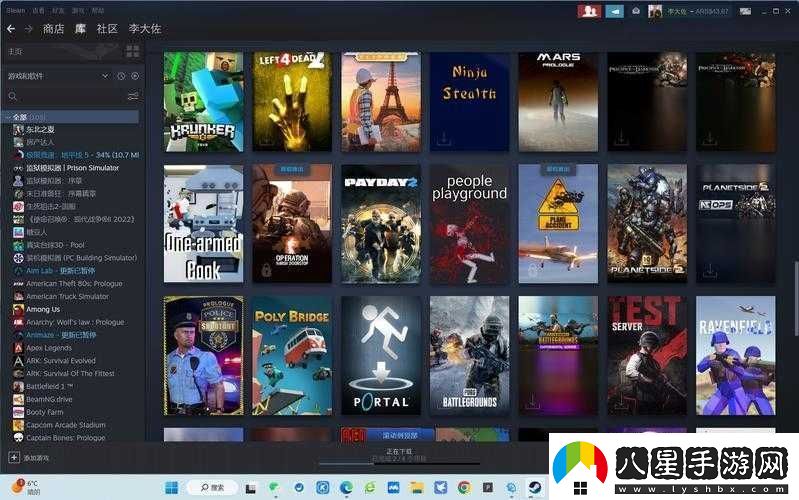Select Portal game cover
799x500 pixels.
(381, 355)
